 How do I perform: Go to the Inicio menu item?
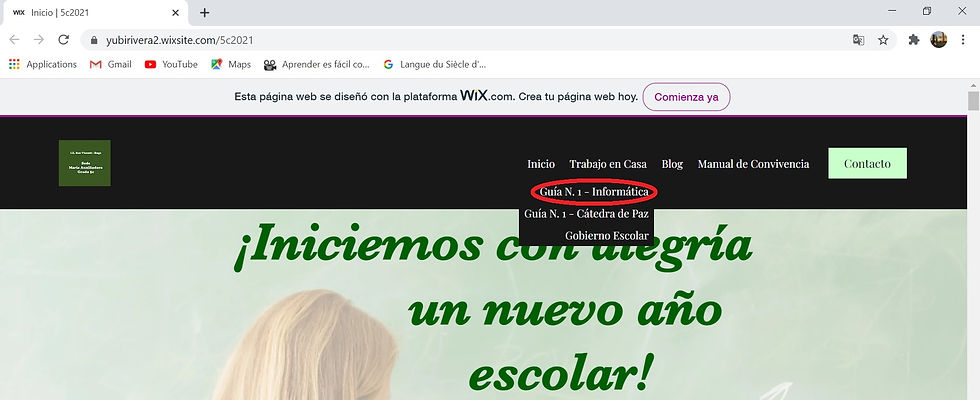[x=541, y=164]
